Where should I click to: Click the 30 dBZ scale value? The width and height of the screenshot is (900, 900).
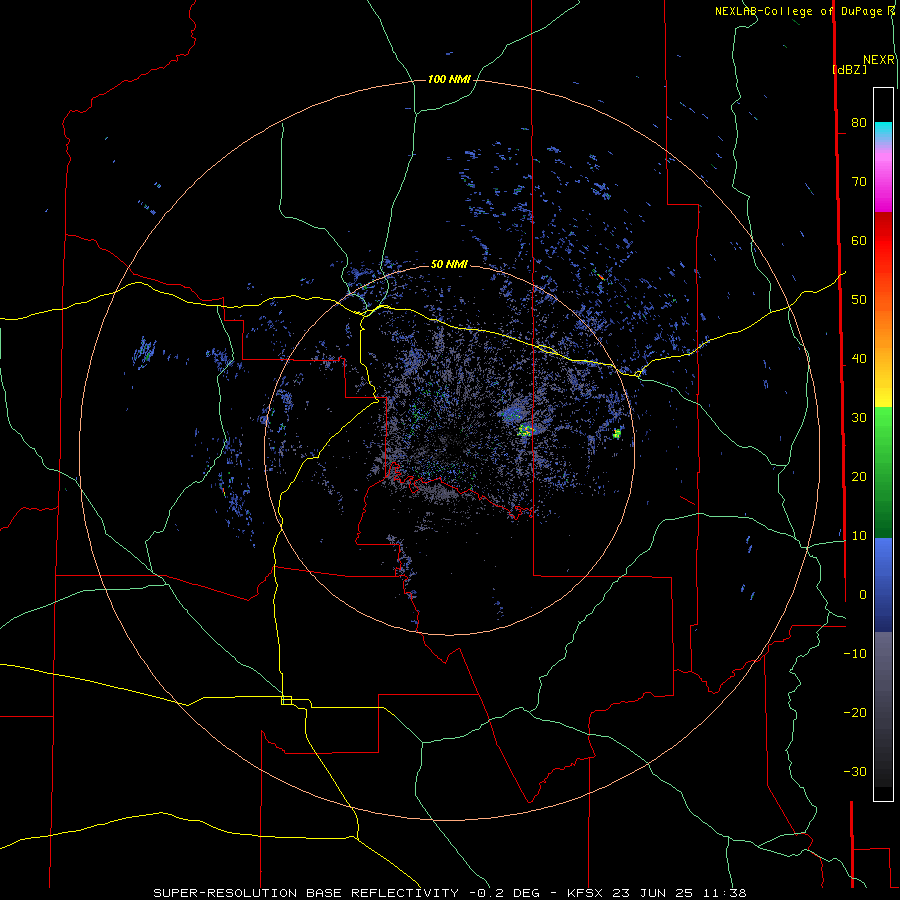pos(859,418)
